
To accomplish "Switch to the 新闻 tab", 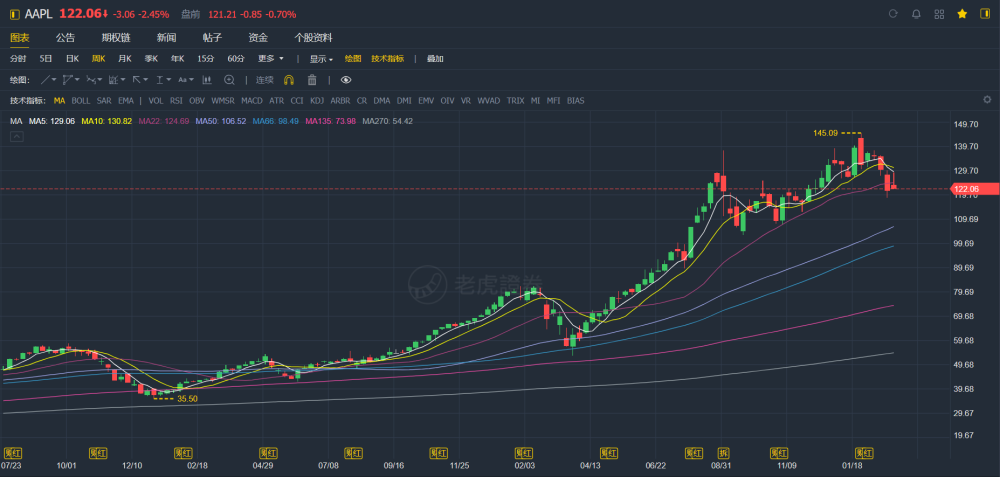I will [166, 38].
